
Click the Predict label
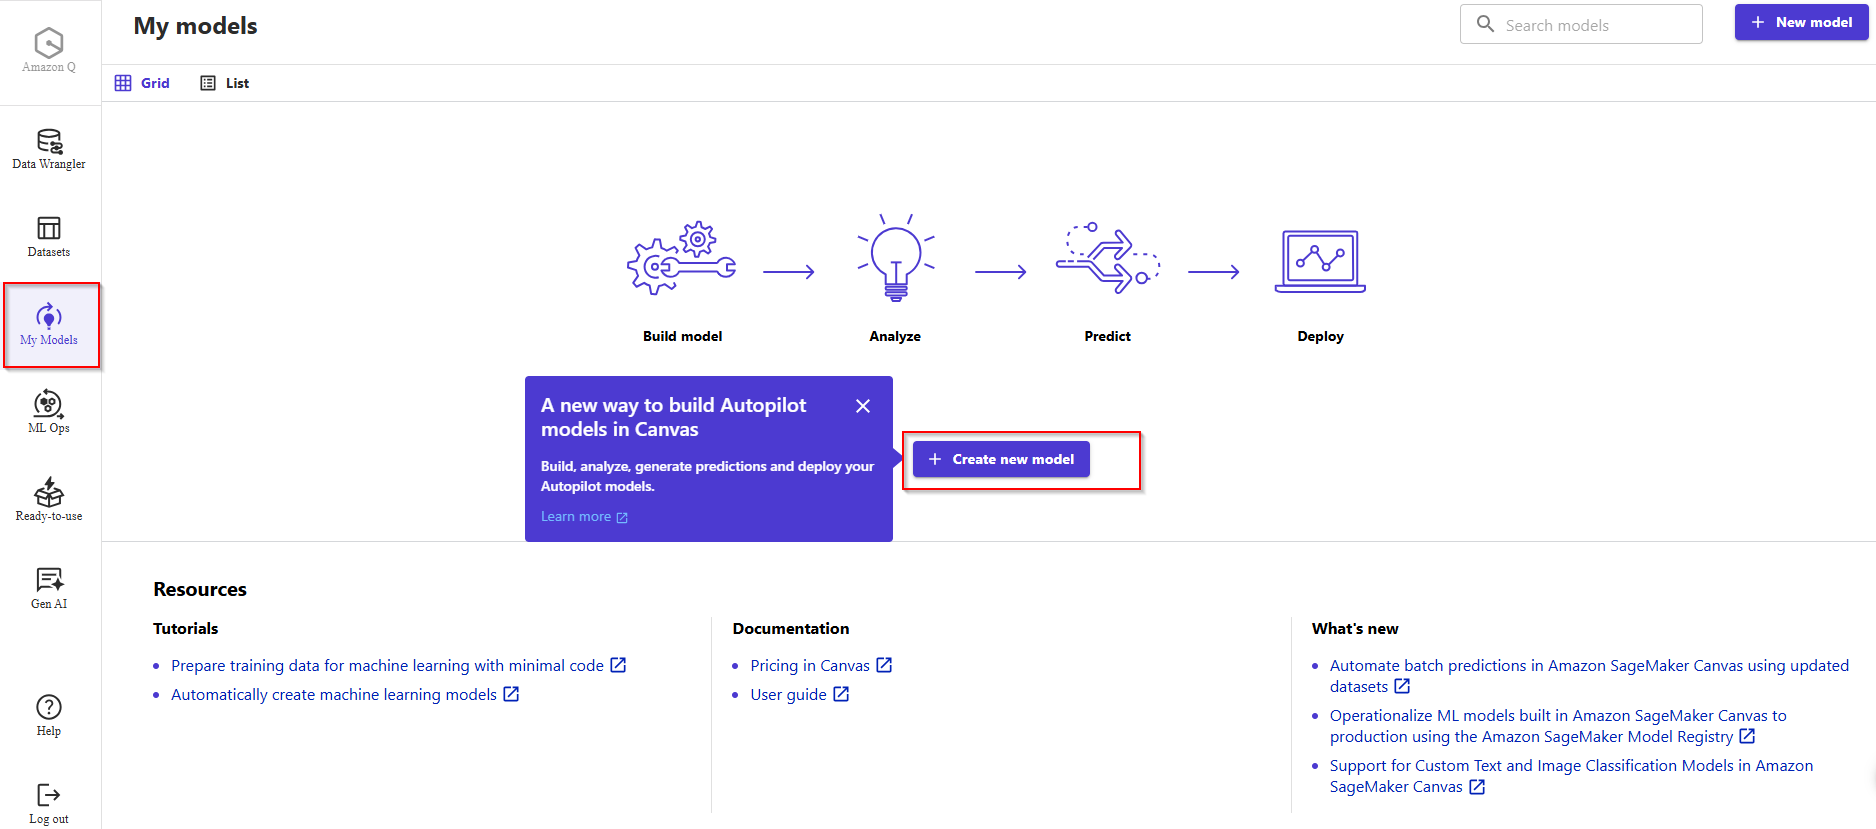[1108, 337]
